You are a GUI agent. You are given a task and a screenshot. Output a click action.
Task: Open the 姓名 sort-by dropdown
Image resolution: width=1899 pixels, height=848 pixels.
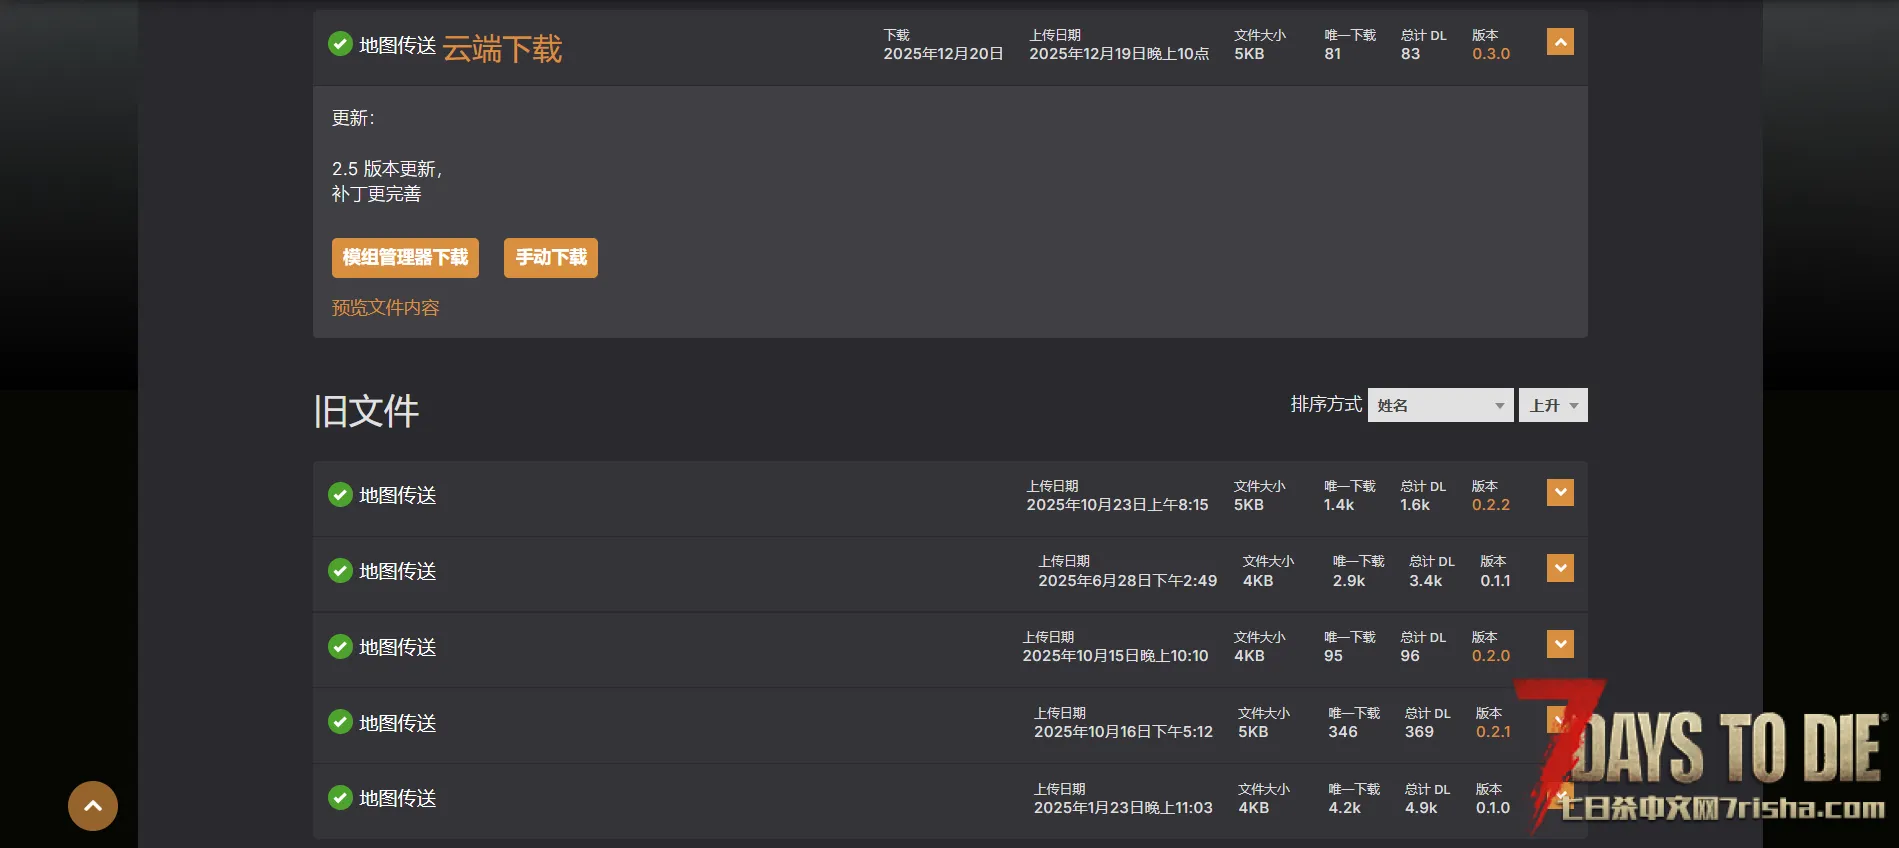(1439, 405)
